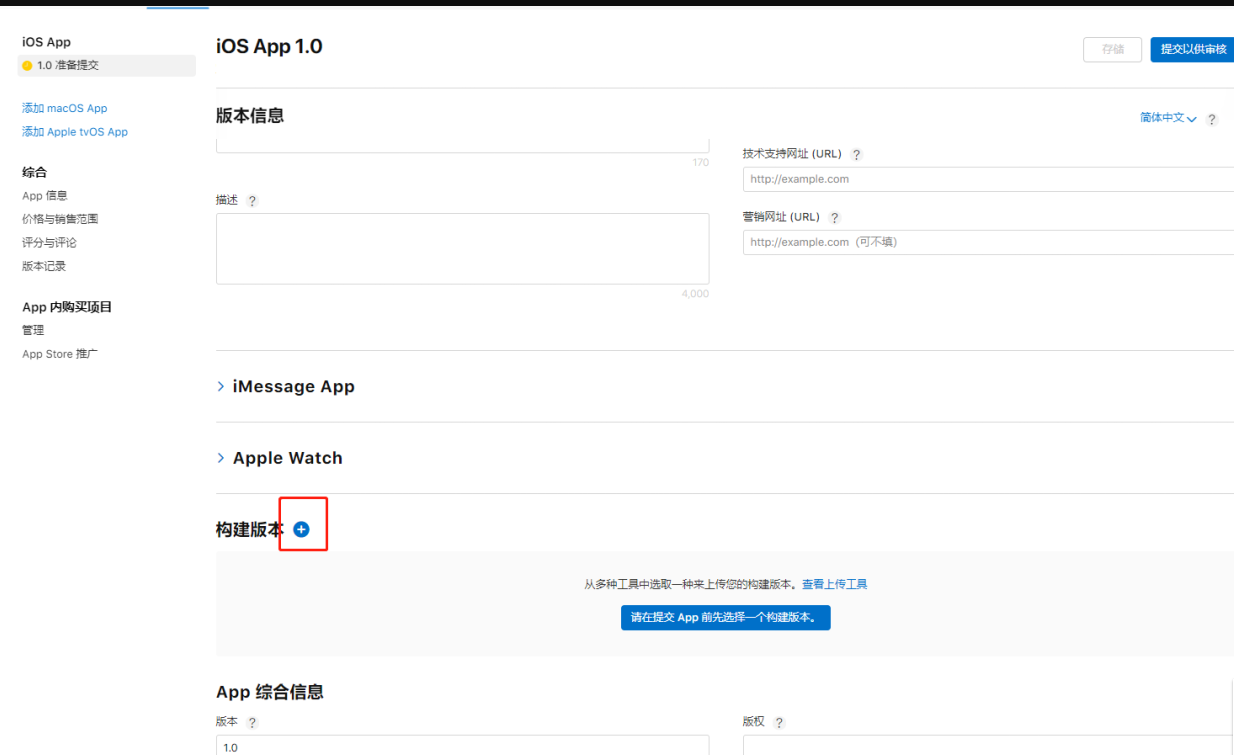The height and width of the screenshot is (755, 1234).
Task: Click the 描述 text area
Action: click(x=462, y=249)
